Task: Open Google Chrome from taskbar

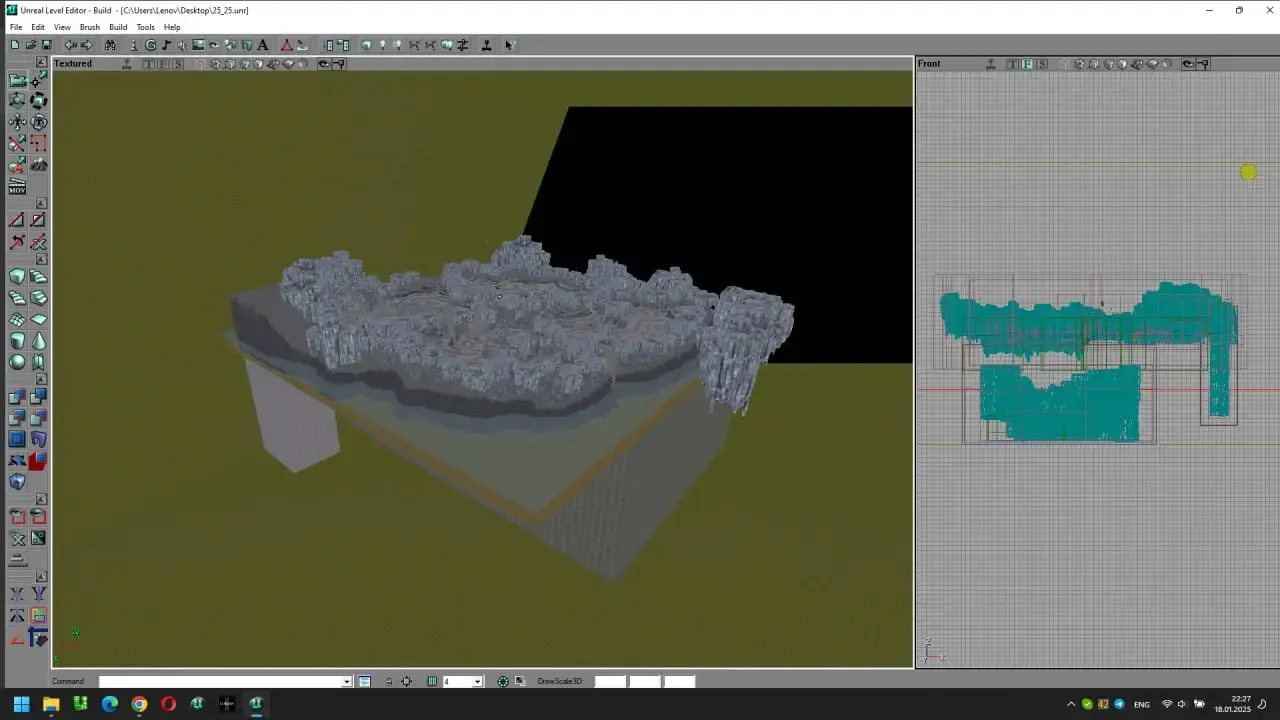Action: click(x=139, y=704)
